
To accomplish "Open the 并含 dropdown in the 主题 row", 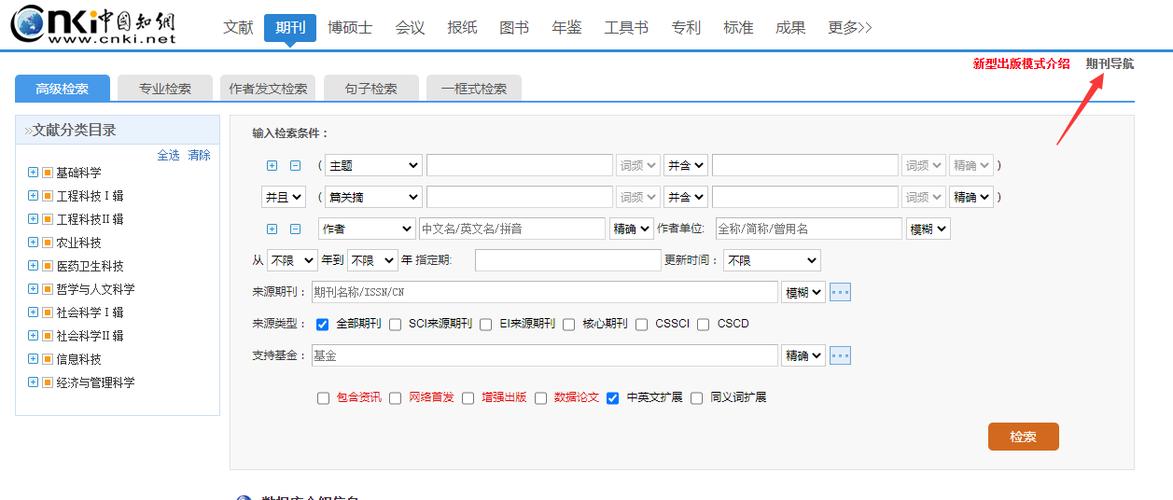I will tap(686, 165).
